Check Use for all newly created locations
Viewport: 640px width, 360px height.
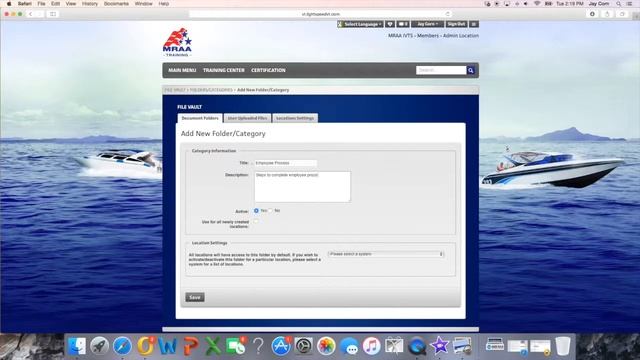[256, 222]
